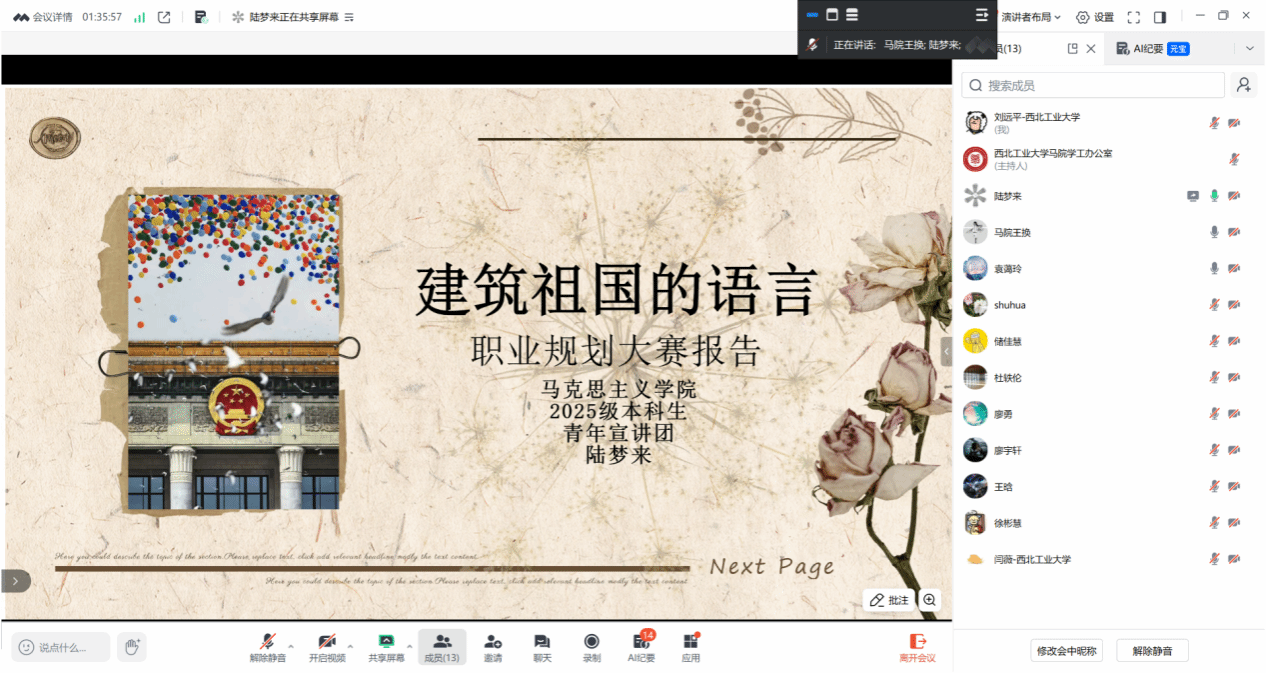
Task: Click the 搜索成员 search field
Action: coord(1093,85)
